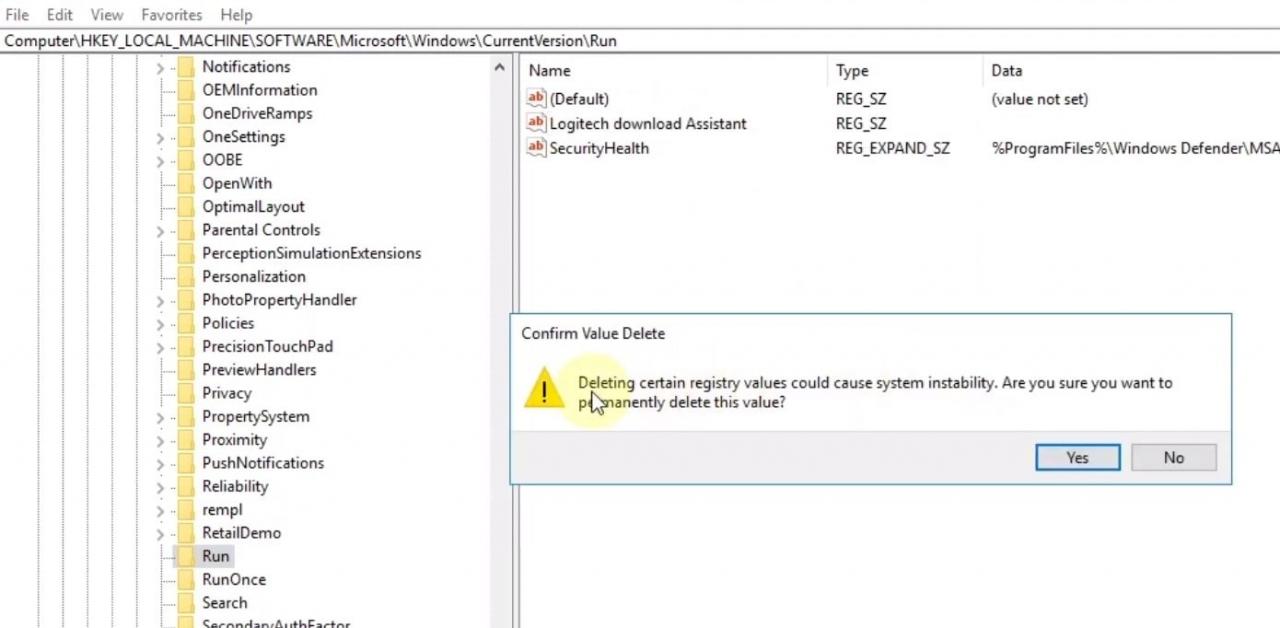Viewport: 1280px width, 628px height.
Task: Click the PushNotifications folder icon
Action: 186,463
